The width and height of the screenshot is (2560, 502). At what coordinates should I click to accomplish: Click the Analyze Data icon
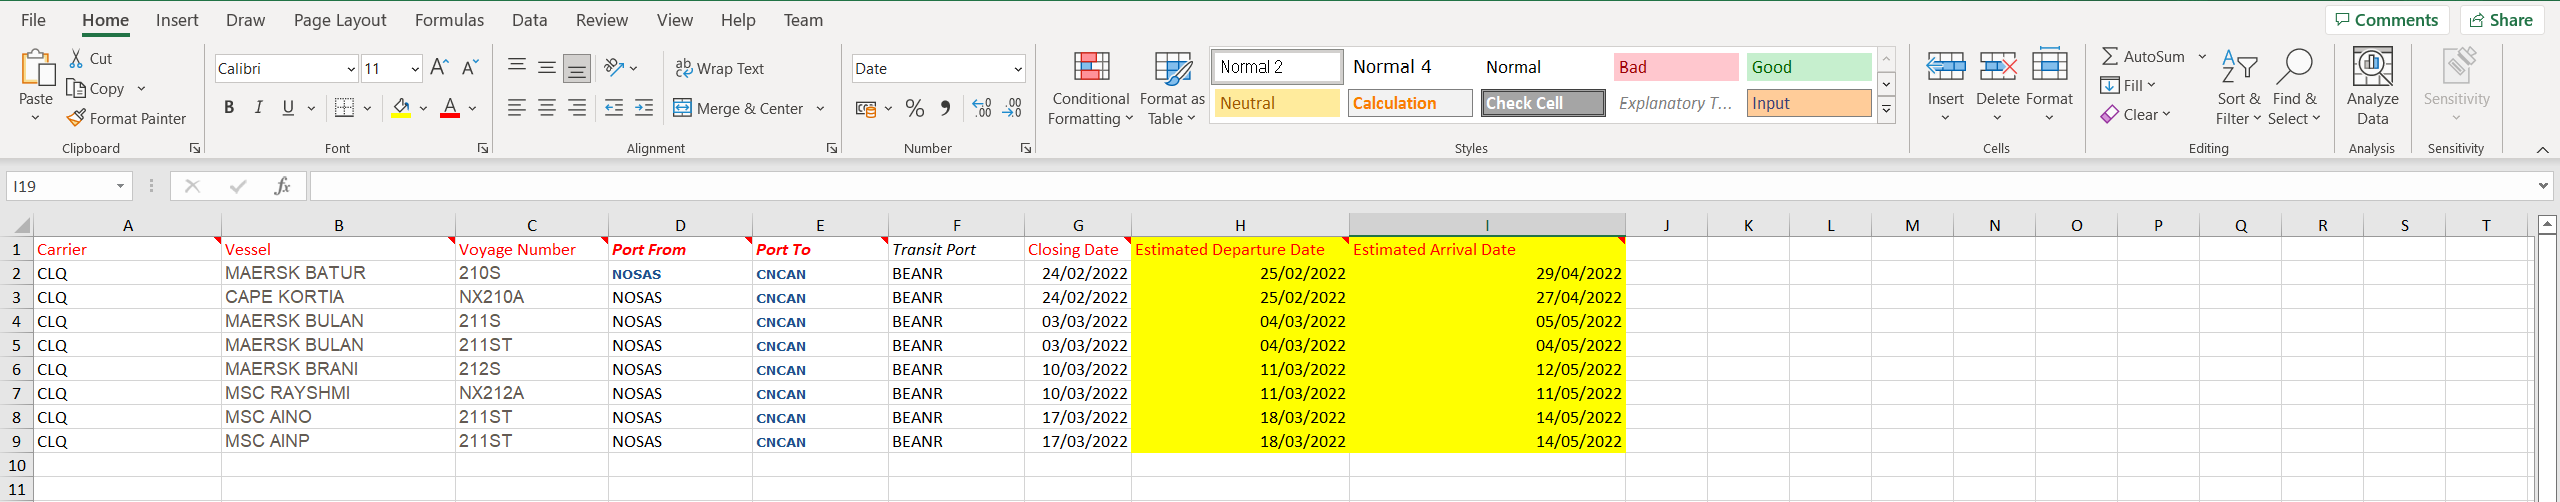(x=2372, y=68)
